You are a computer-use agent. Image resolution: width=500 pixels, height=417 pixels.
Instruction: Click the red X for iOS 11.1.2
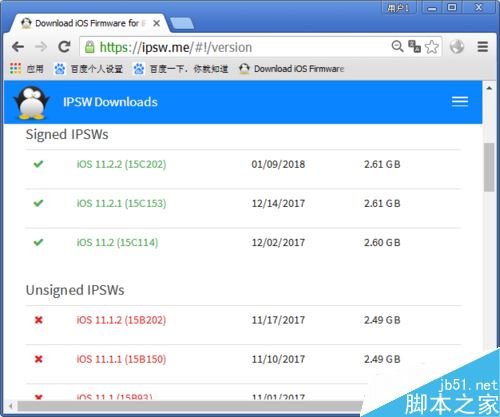[x=39, y=320]
